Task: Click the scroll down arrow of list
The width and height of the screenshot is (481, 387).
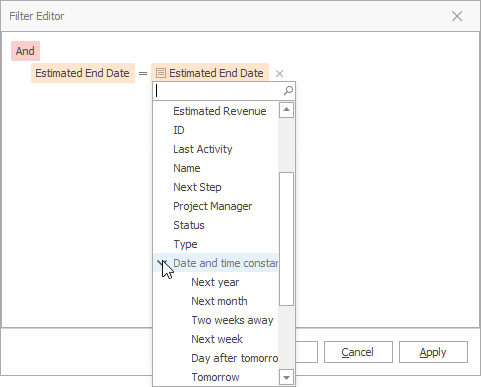Action: click(x=286, y=377)
